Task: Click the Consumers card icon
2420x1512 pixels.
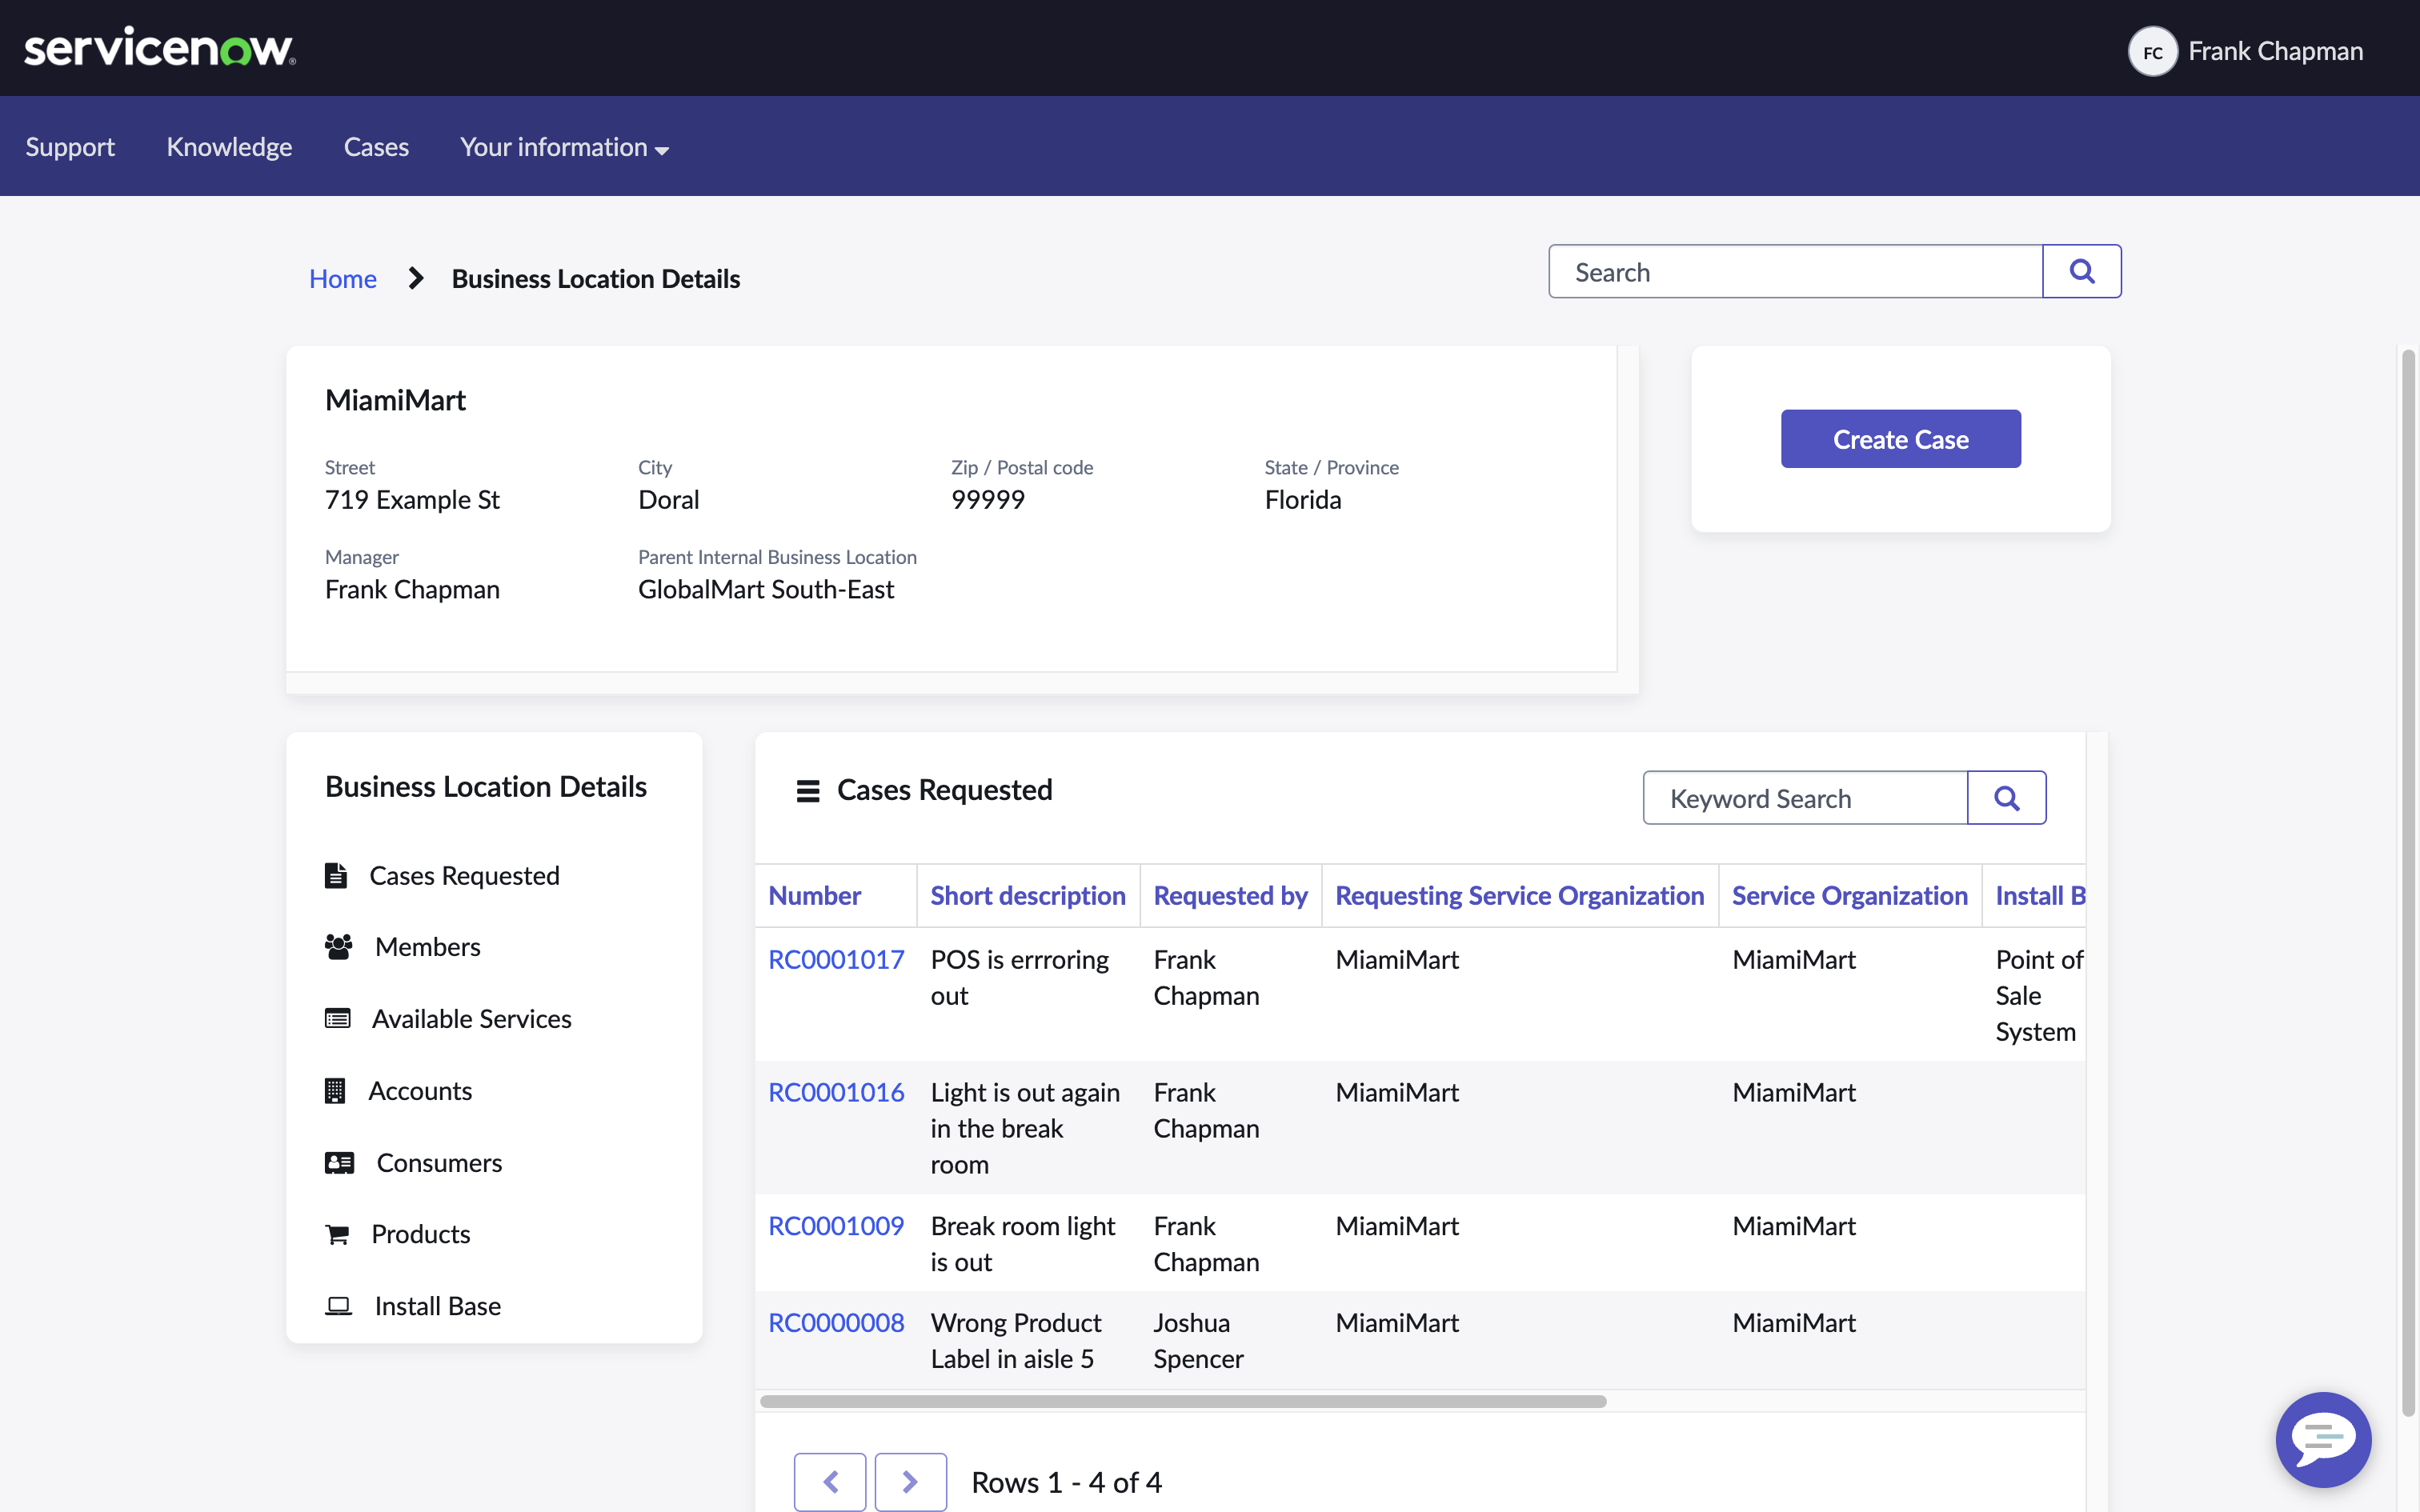Action: click(x=339, y=1162)
